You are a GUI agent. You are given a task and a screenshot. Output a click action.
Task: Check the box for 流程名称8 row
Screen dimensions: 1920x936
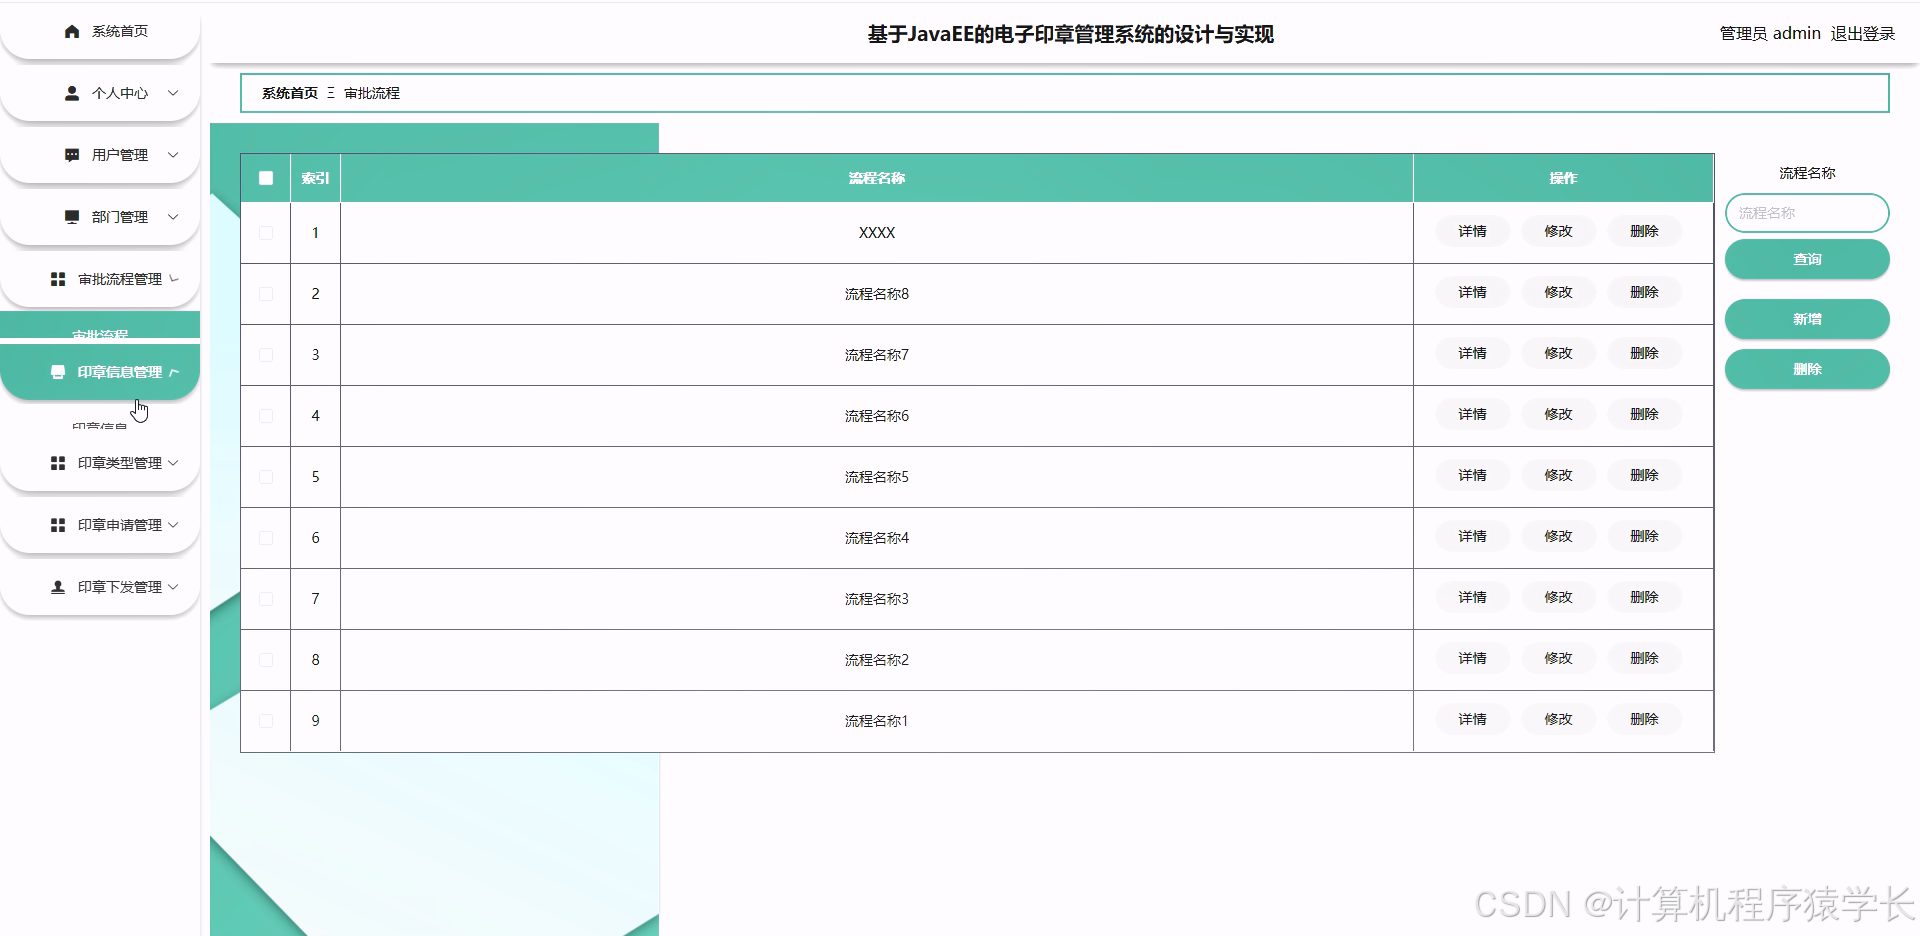point(266,294)
